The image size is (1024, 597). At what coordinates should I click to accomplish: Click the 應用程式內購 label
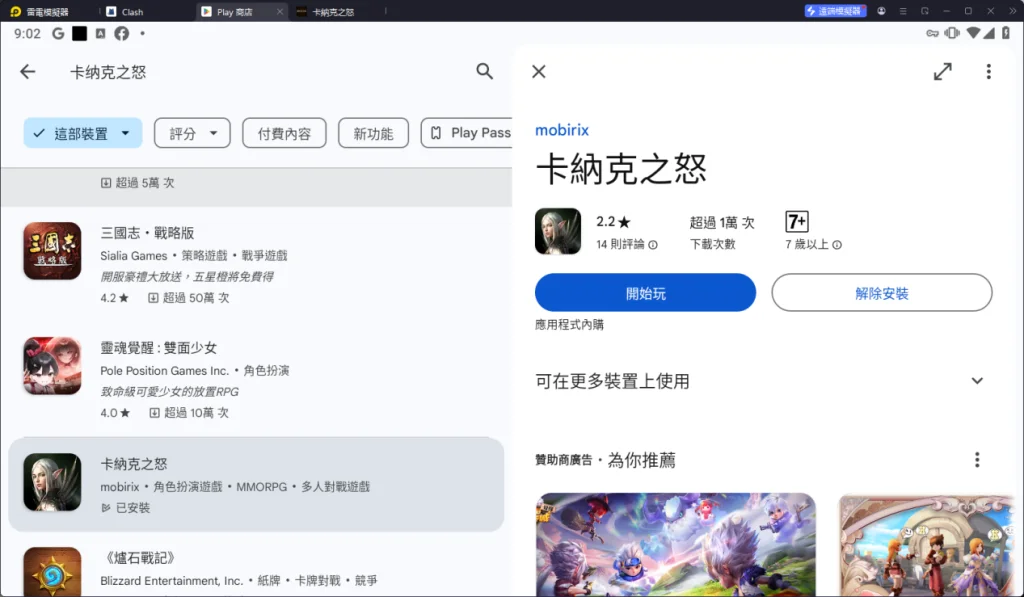tap(569, 325)
